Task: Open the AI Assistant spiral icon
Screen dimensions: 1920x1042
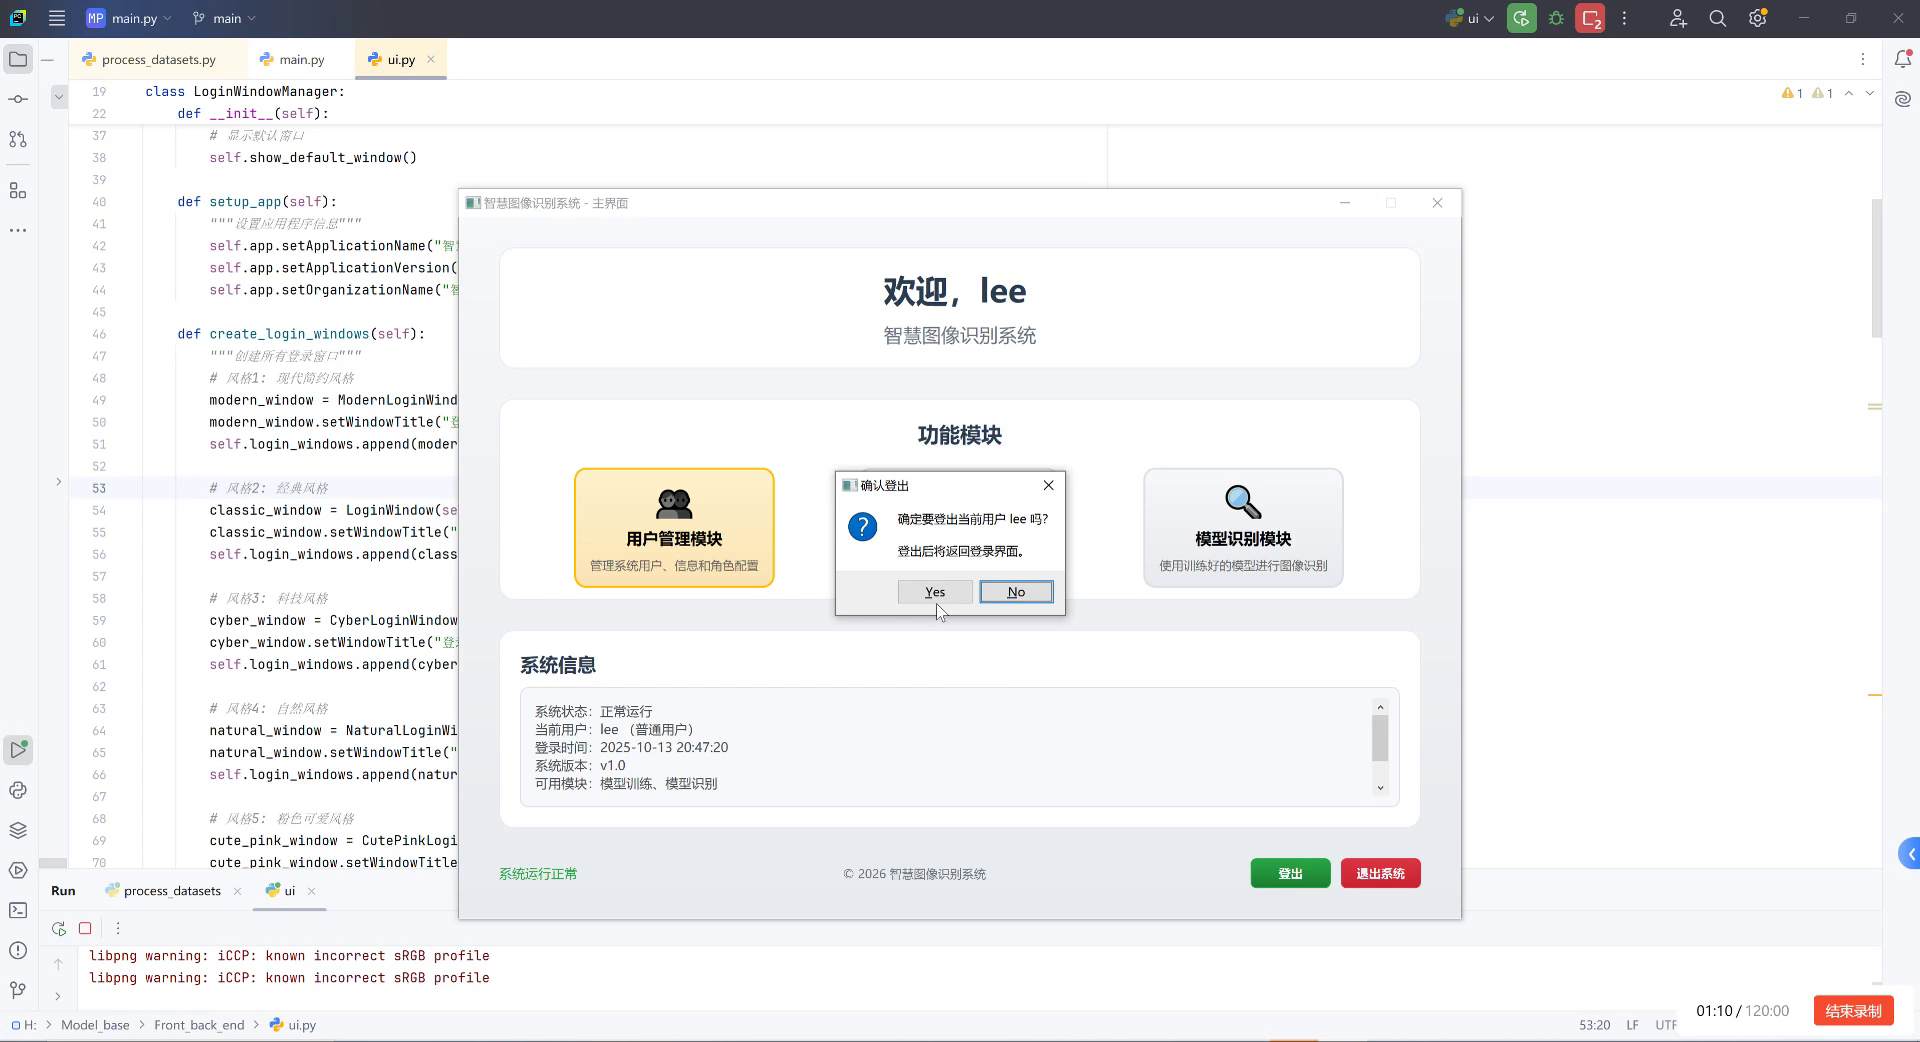Action: (1903, 99)
